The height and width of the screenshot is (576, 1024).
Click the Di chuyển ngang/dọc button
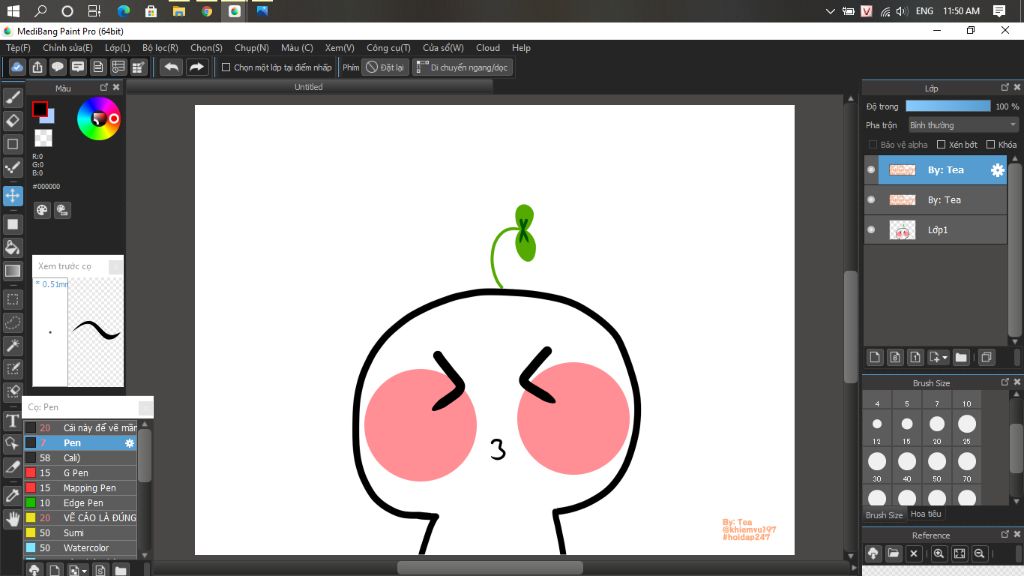[x=463, y=67]
